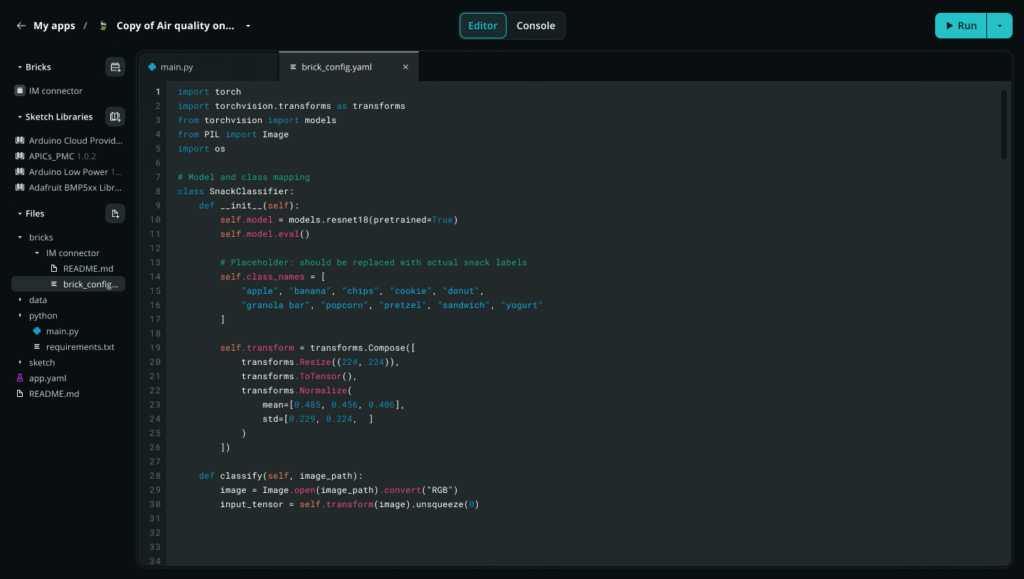Switch to Console view
The image size is (1024, 579).
(535, 26)
